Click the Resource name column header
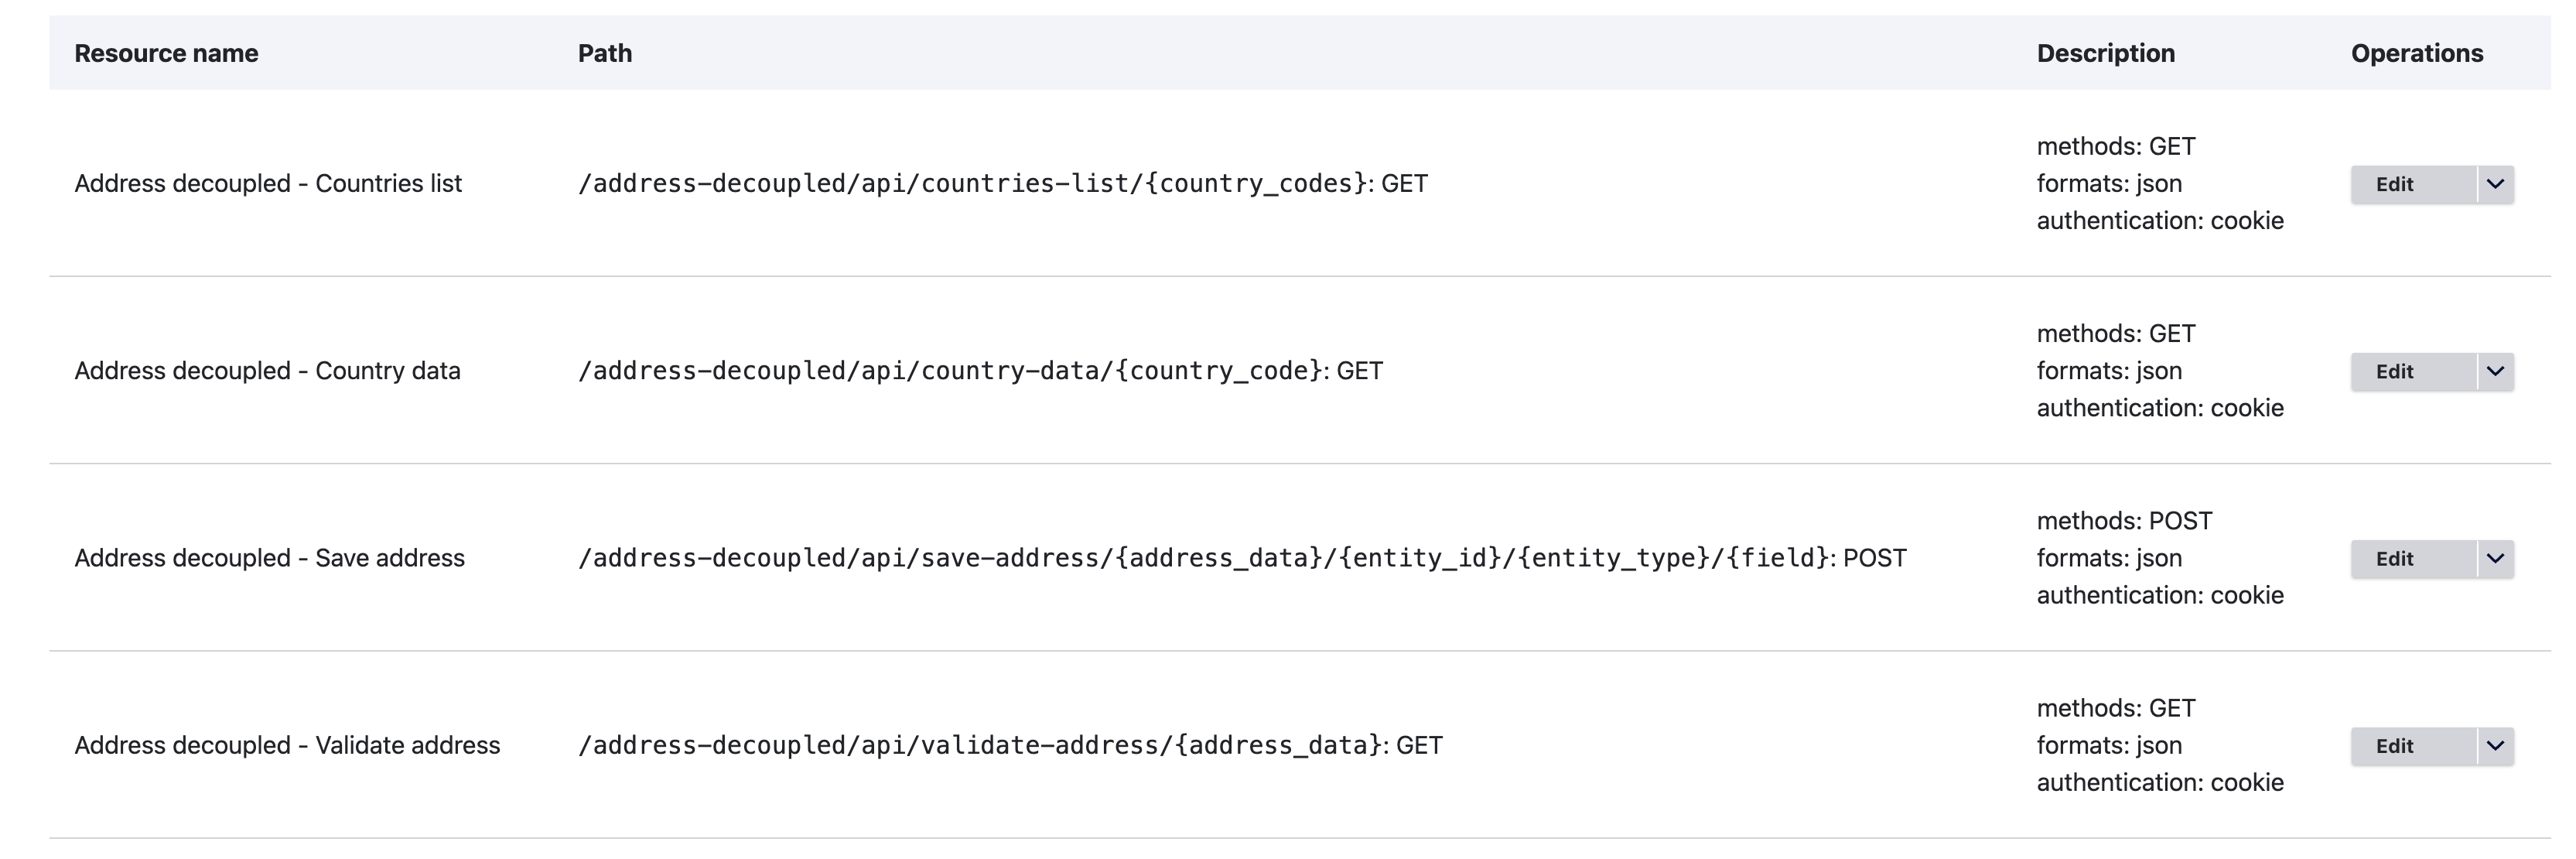Image resolution: width=2576 pixels, height=859 pixels. coord(167,53)
